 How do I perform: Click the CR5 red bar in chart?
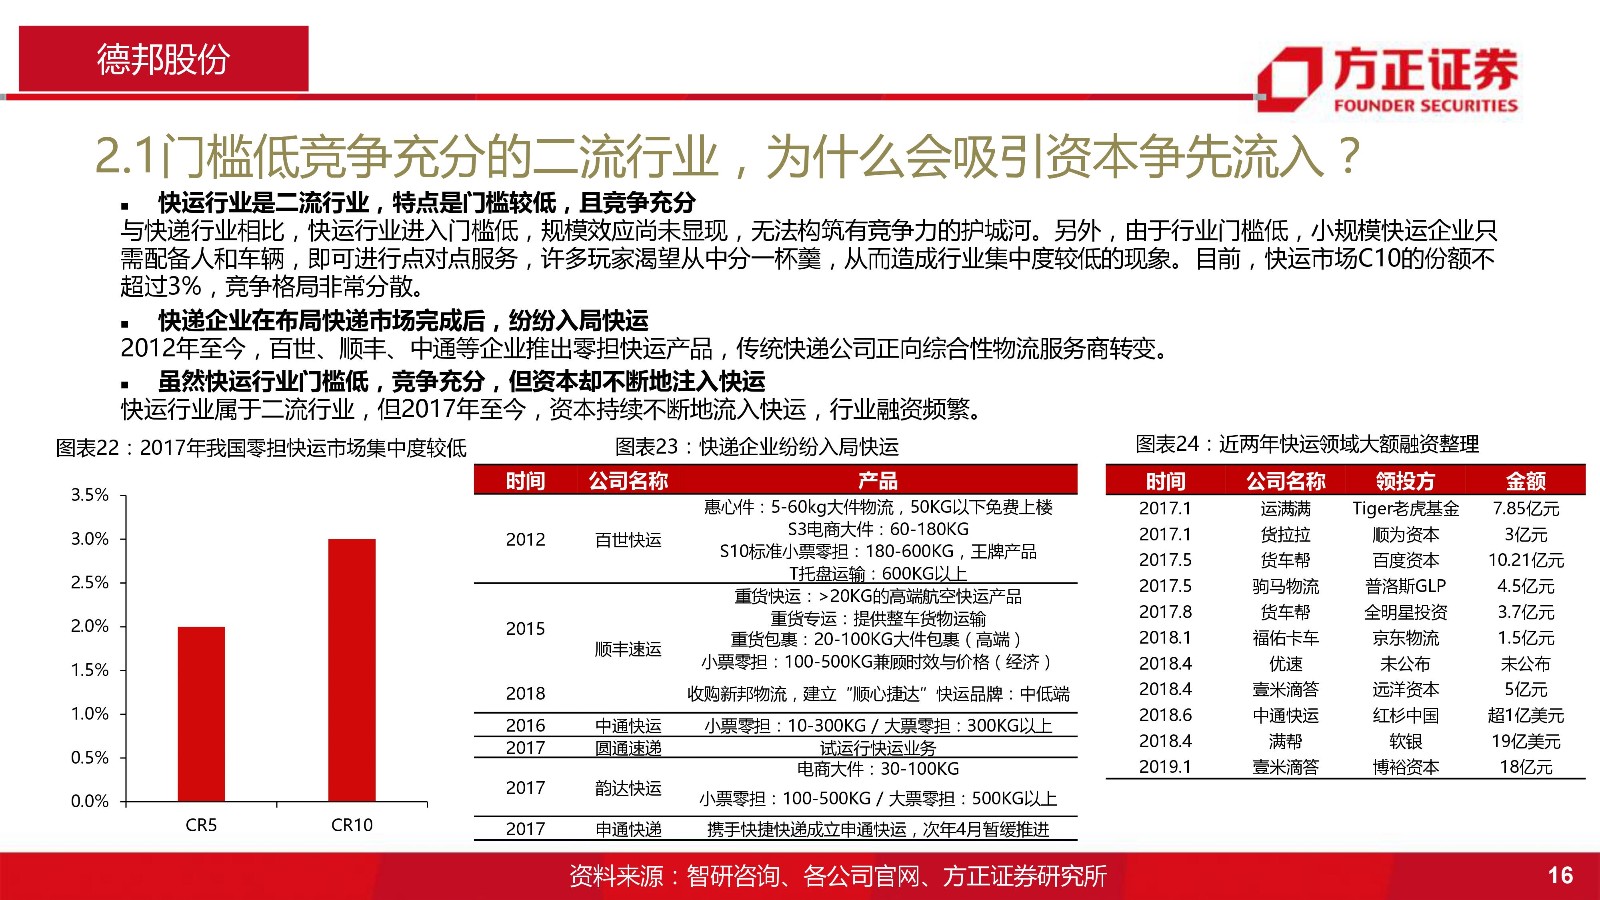201,714
